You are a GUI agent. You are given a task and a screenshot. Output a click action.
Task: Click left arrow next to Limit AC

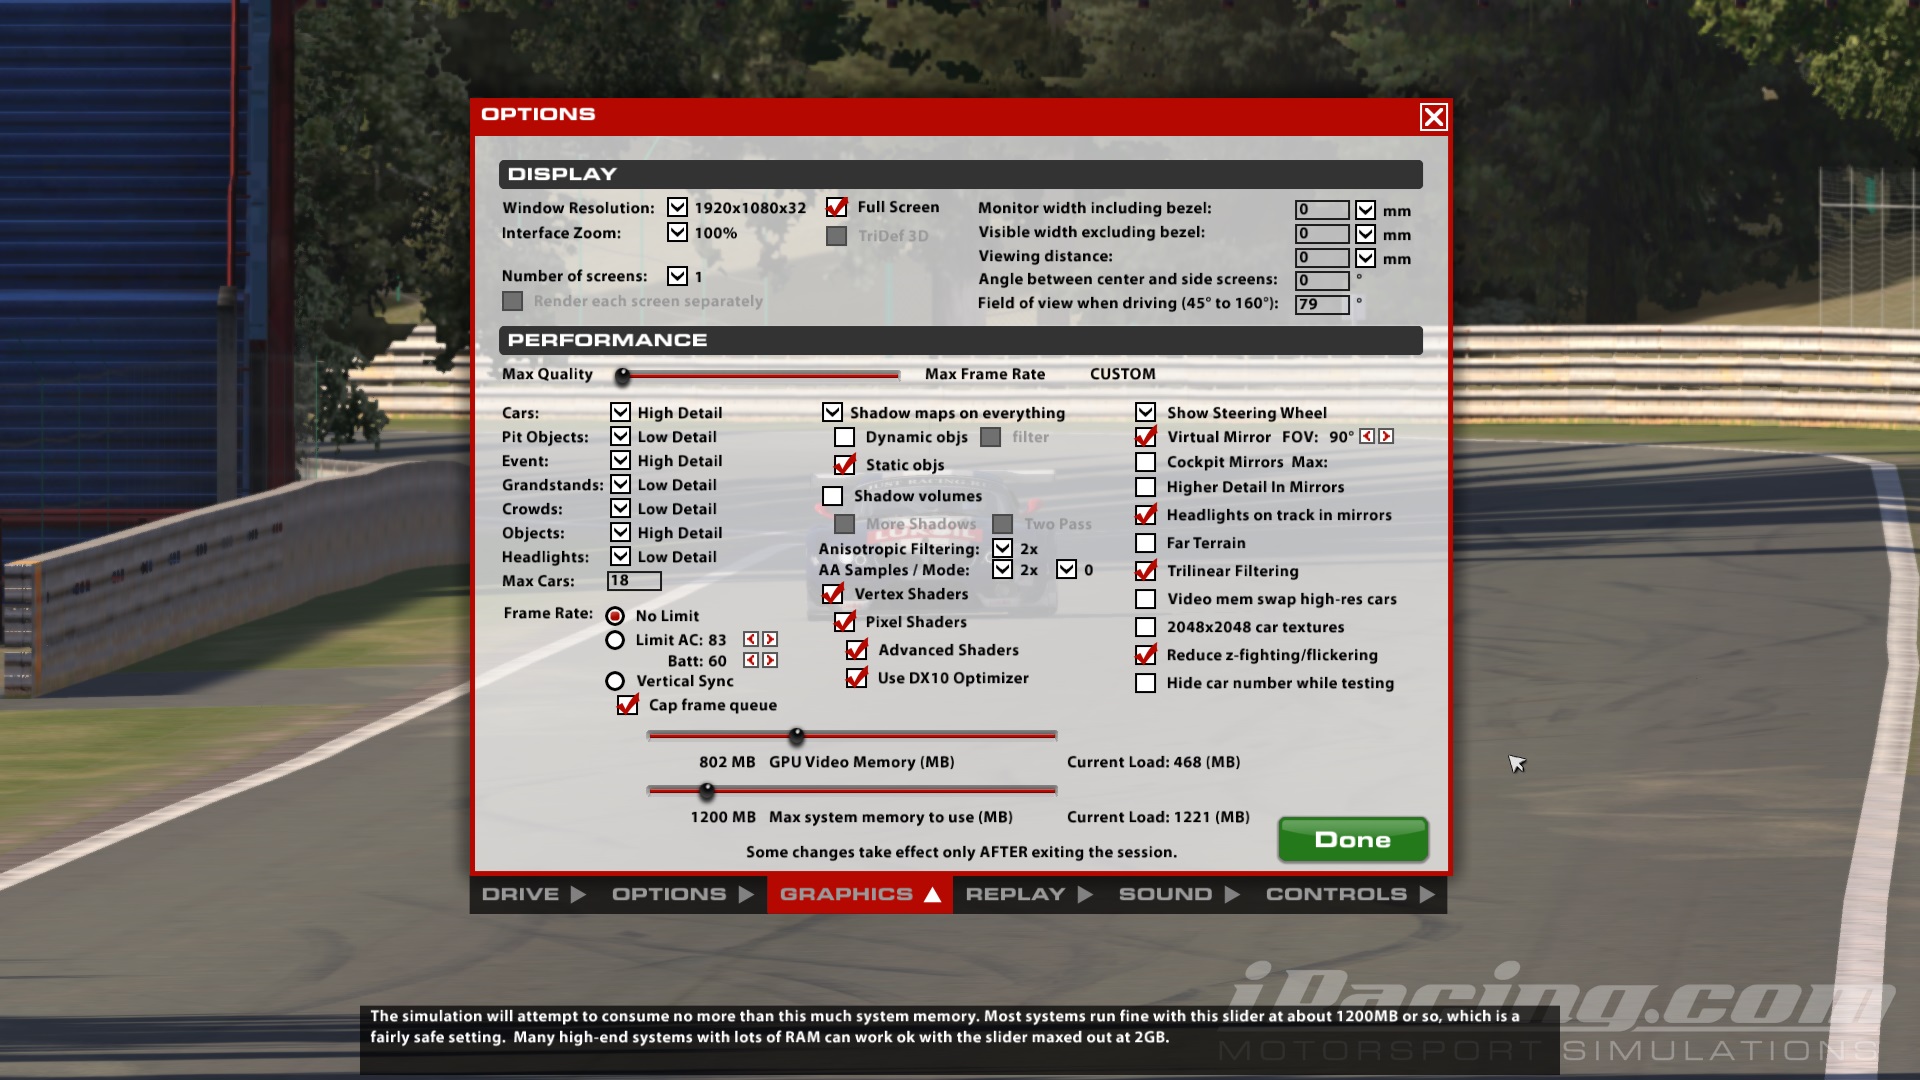tap(751, 640)
